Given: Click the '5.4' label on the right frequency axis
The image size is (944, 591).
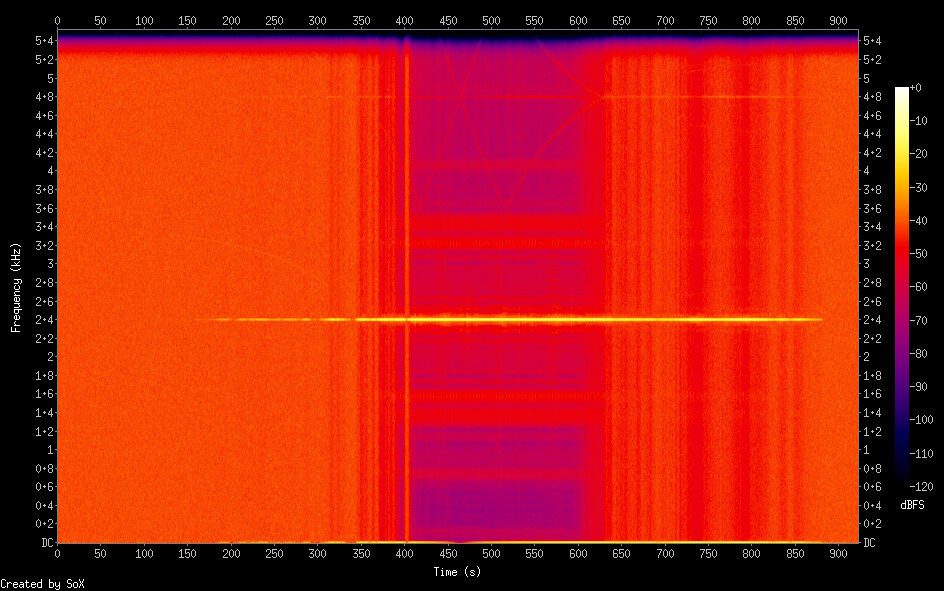Looking at the screenshot, I should (871, 40).
